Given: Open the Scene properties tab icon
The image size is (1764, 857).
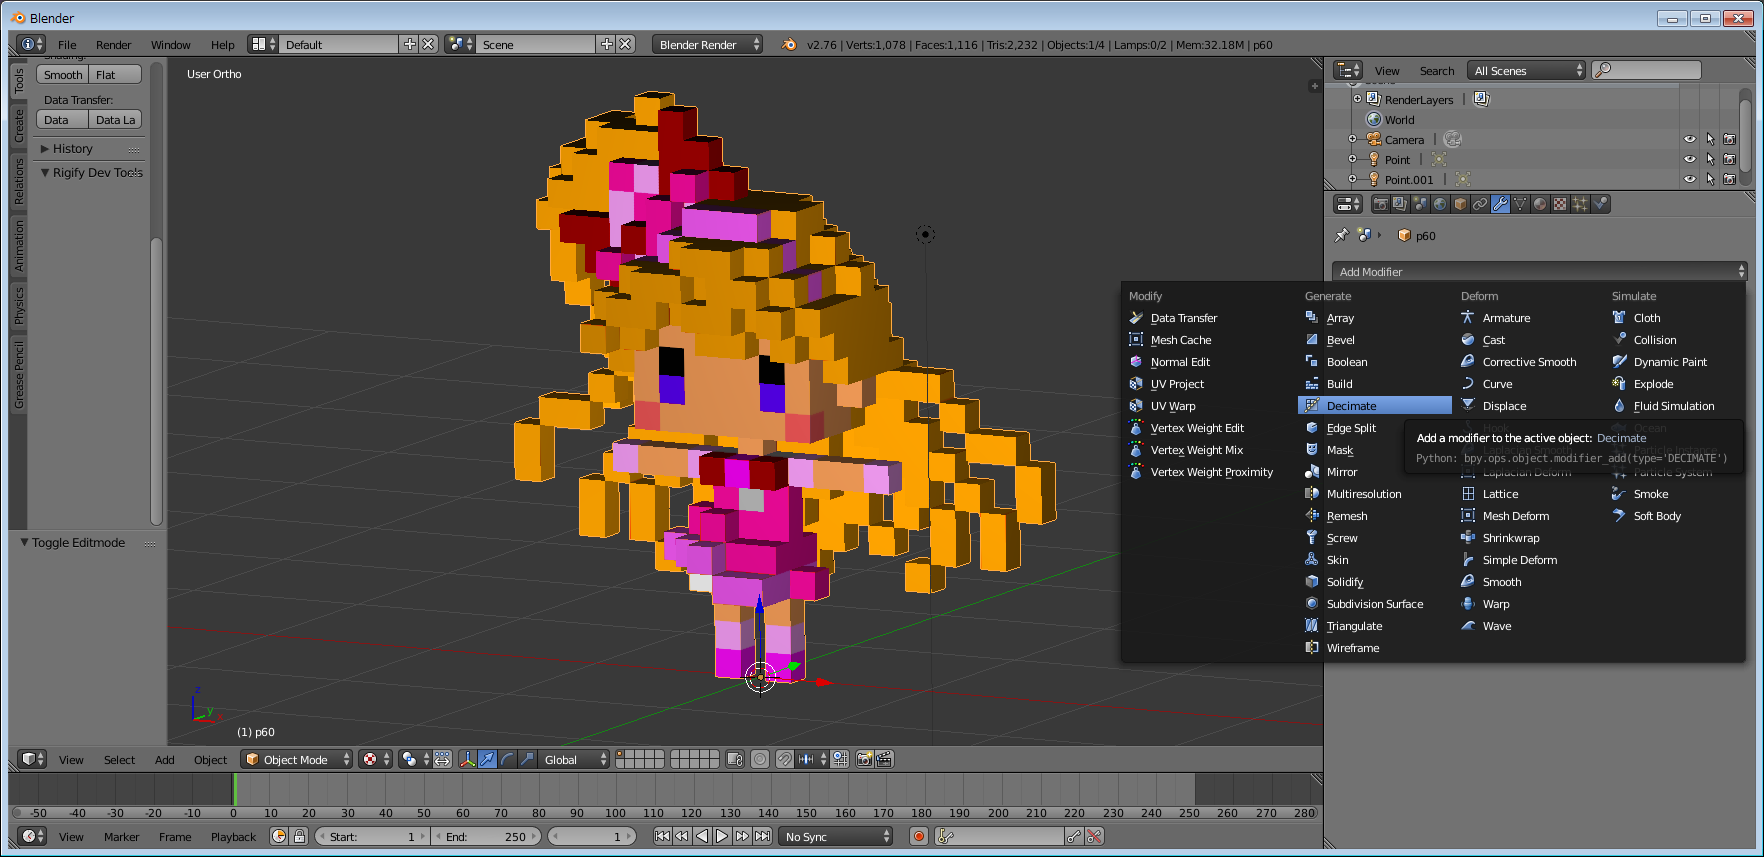Looking at the screenshot, I should [x=1420, y=204].
